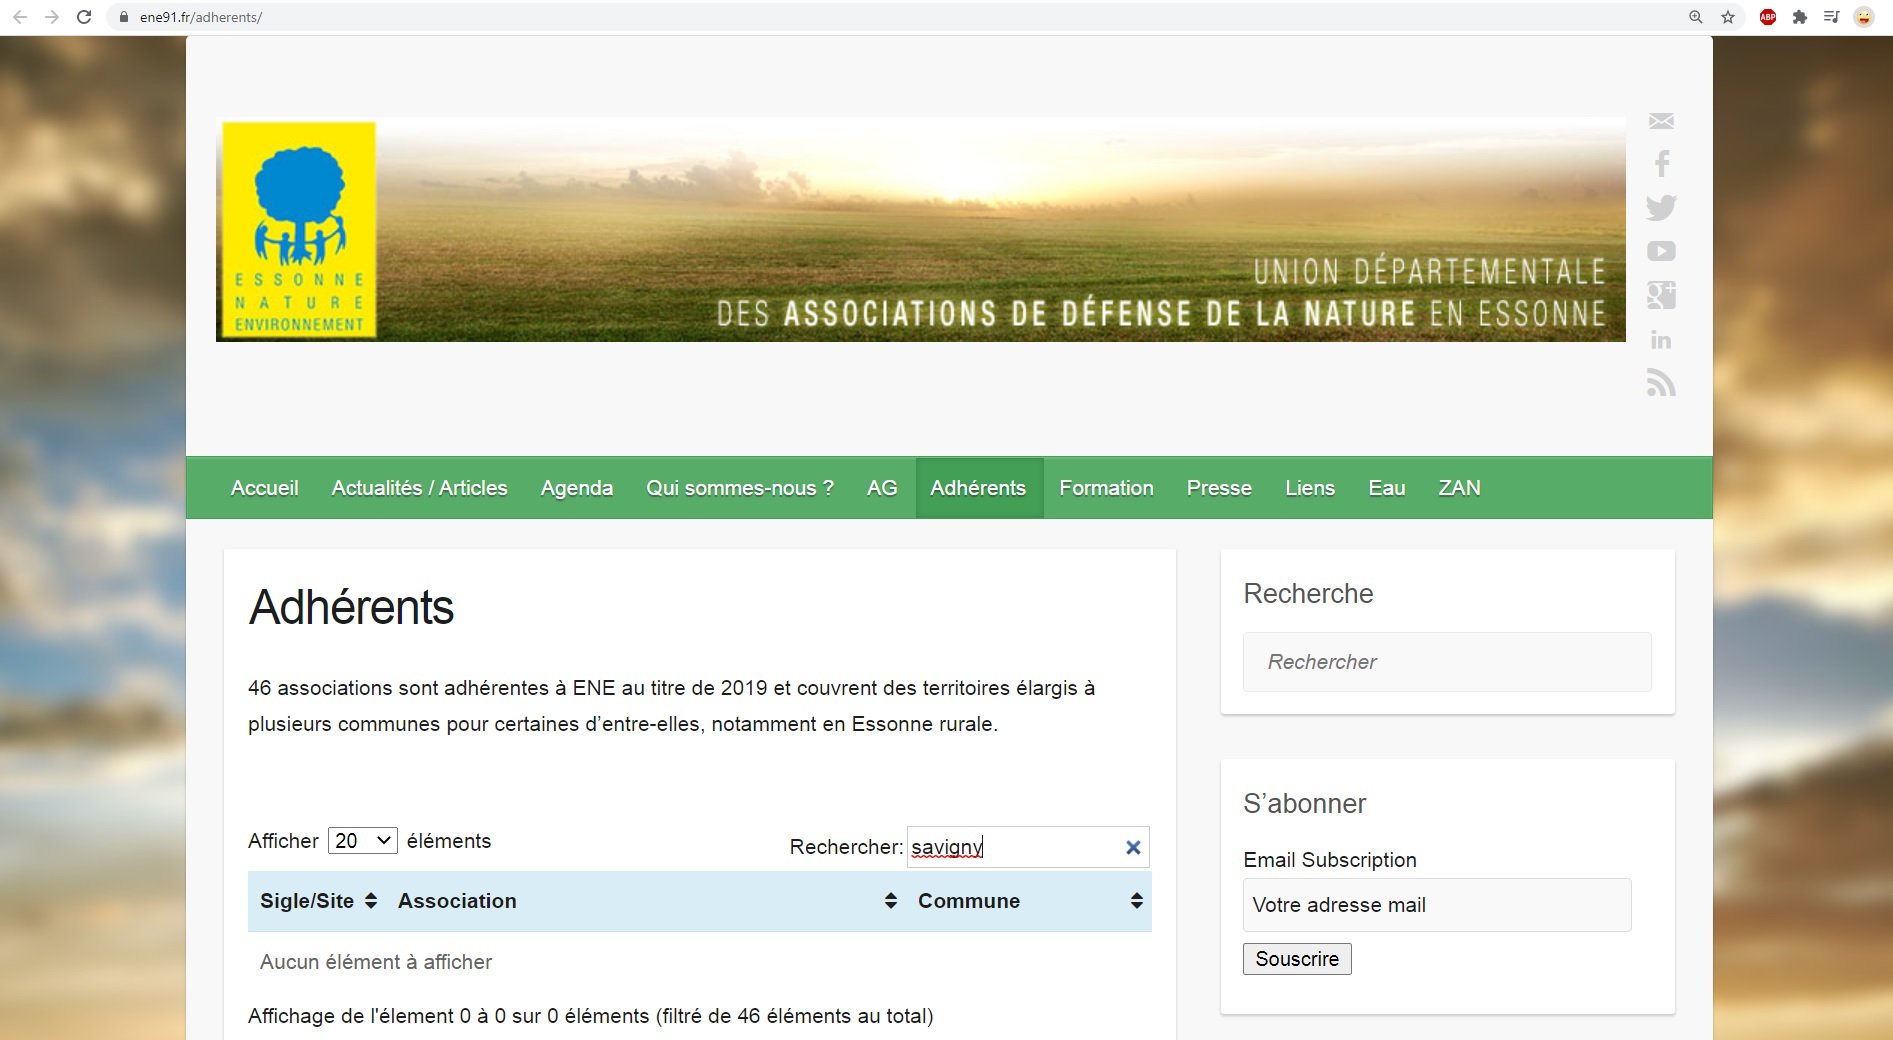The image size is (1893, 1040).
Task: Click the Essonne Nature Environnement logo
Action: pos(298,230)
